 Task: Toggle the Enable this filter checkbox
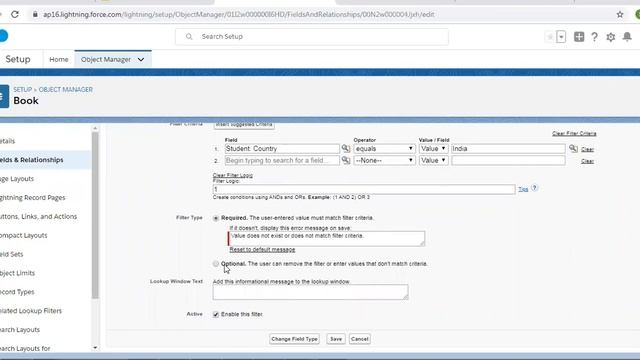(x=216, y=314)
